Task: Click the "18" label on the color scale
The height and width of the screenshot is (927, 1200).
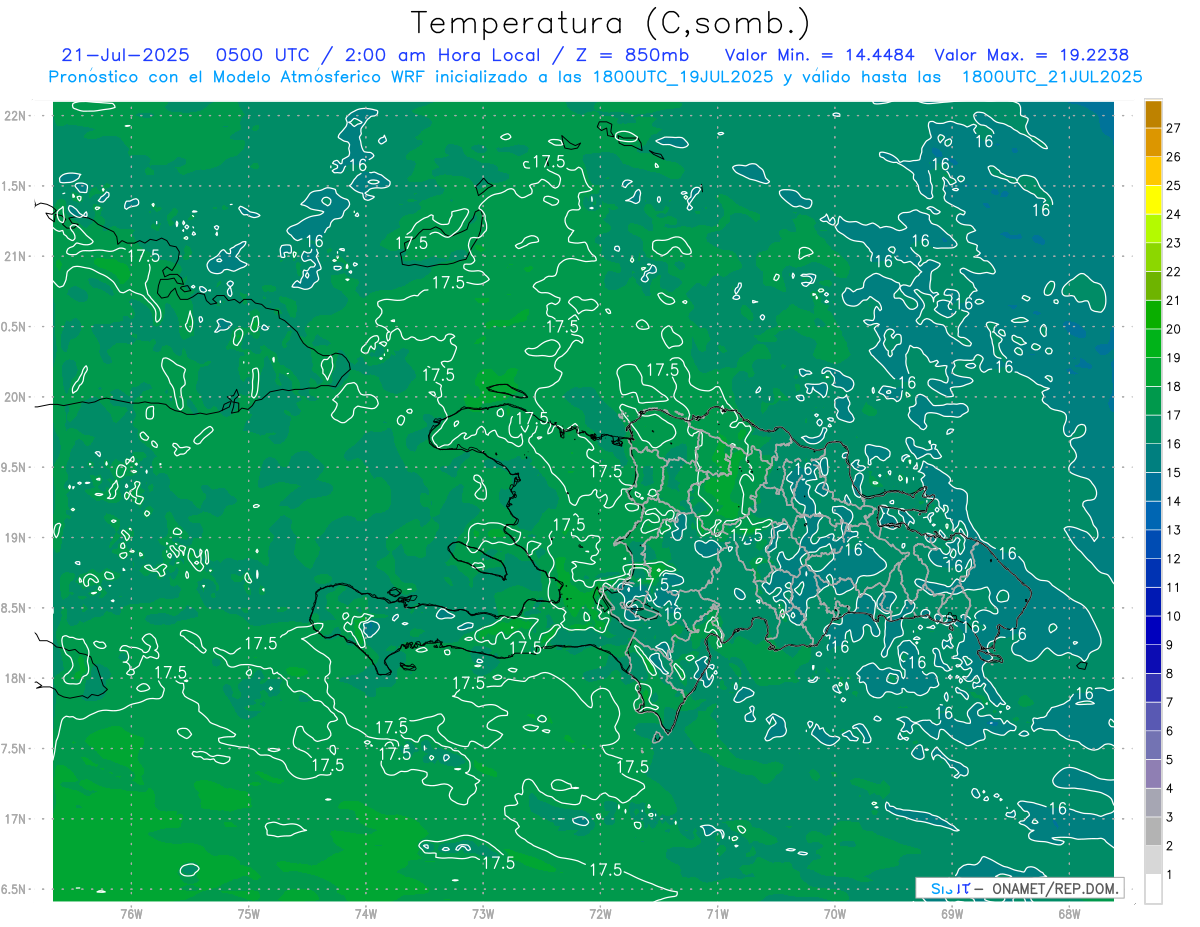Action: tap(1173, 387)
